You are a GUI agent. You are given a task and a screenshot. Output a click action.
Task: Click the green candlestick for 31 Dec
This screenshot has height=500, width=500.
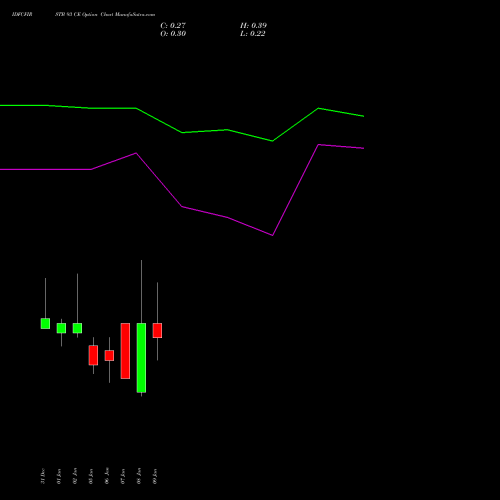[45, 324]
